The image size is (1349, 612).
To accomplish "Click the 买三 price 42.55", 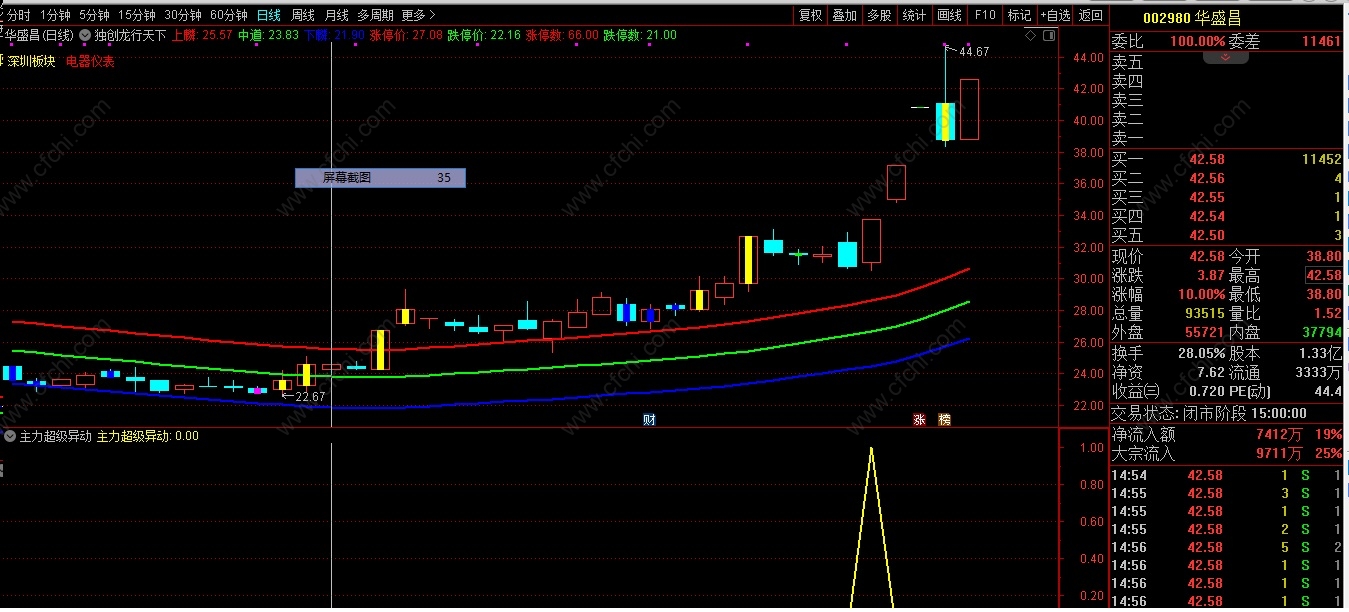I will click(1206, 197).
